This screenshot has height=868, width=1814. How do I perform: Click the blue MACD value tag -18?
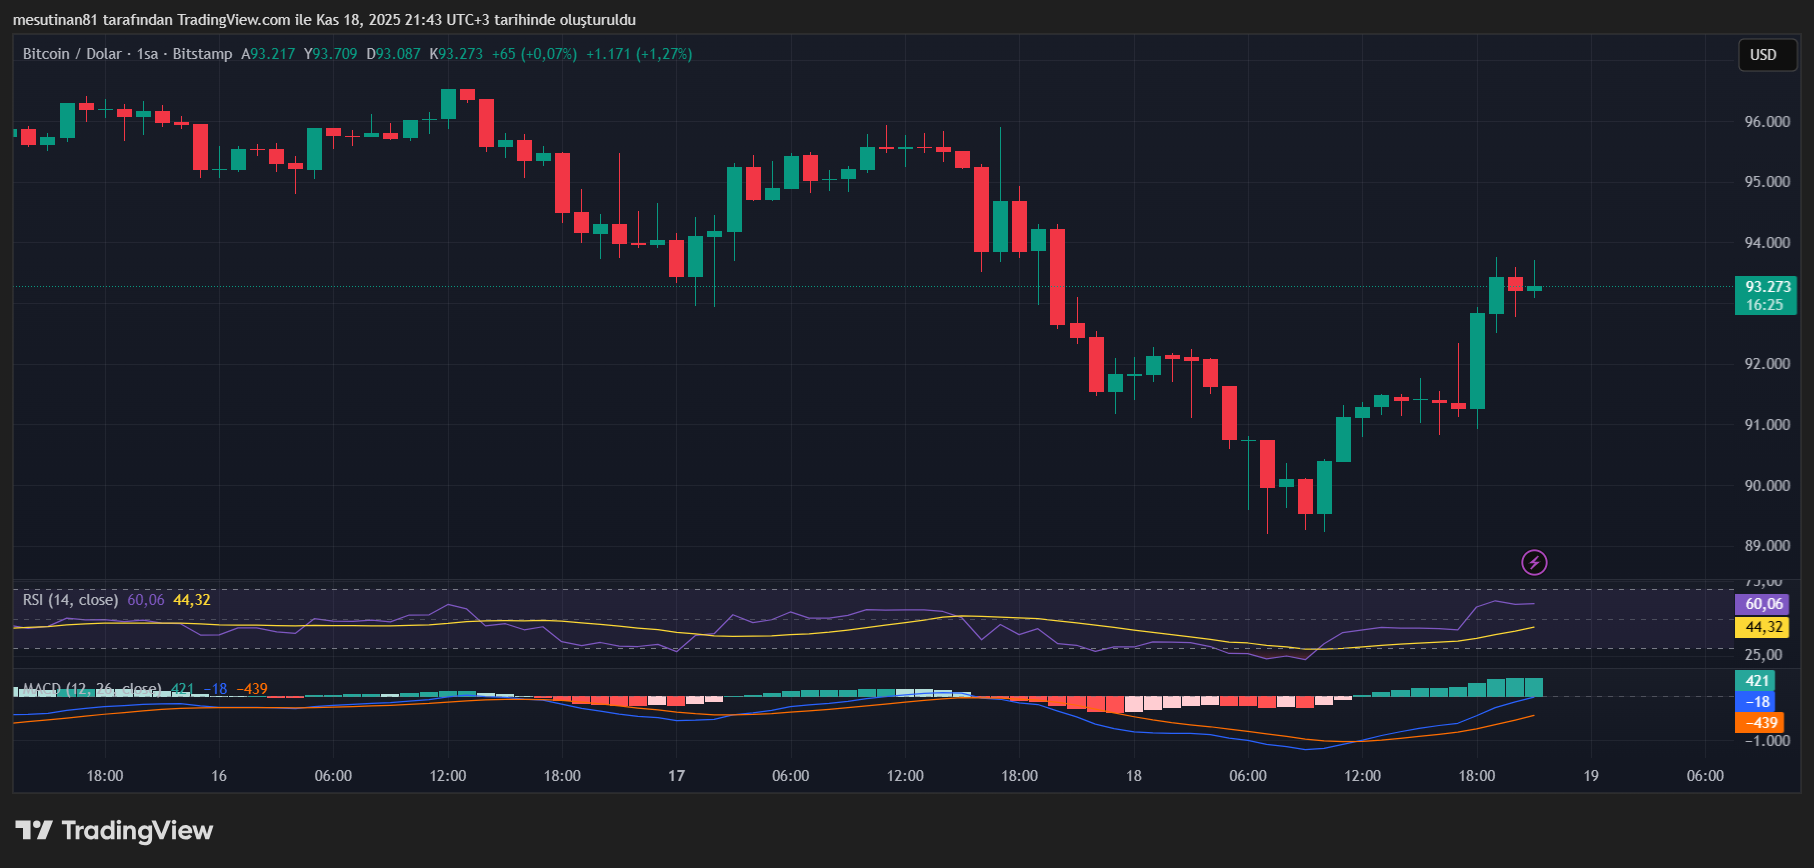(x=1758, y=702)
